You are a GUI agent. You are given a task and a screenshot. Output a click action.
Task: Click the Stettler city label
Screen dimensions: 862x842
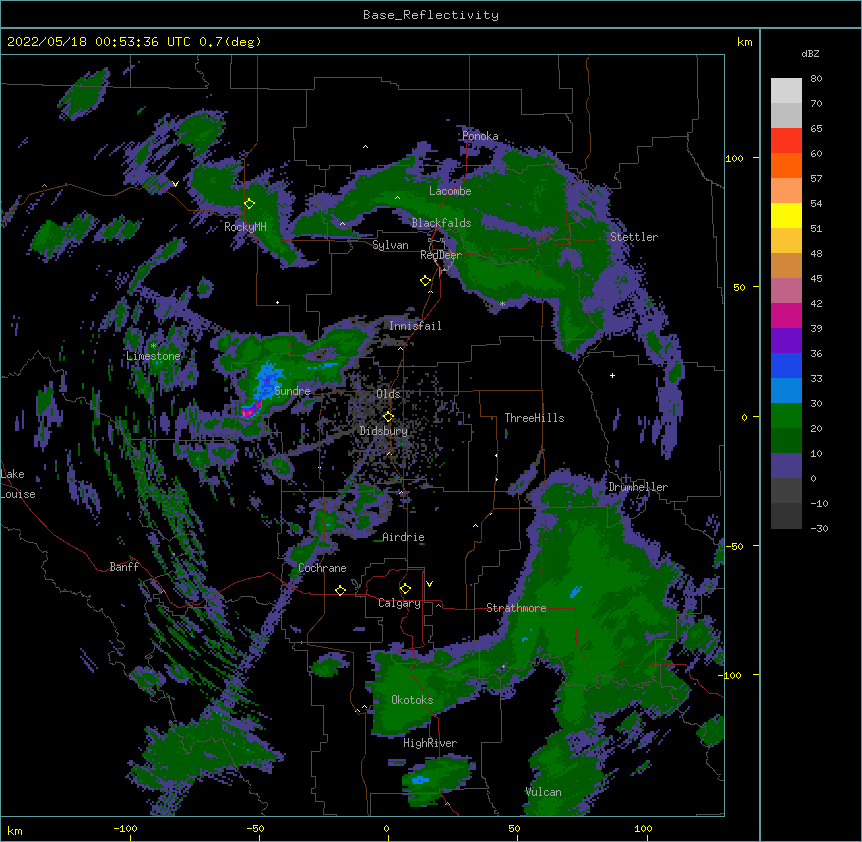[634, 237]
